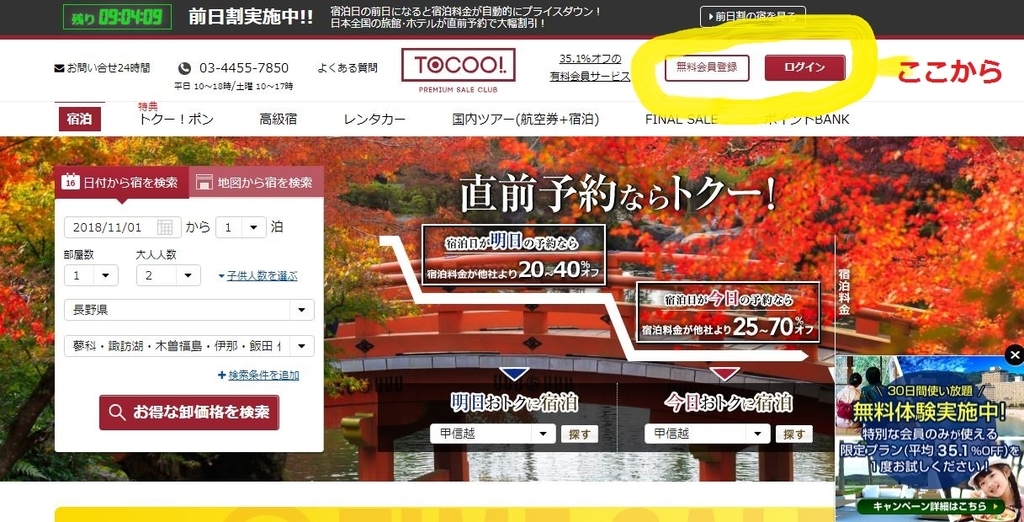Click the 残り countdown timer
Viewport: 1024px width, 522px height.
coord(117,17)
